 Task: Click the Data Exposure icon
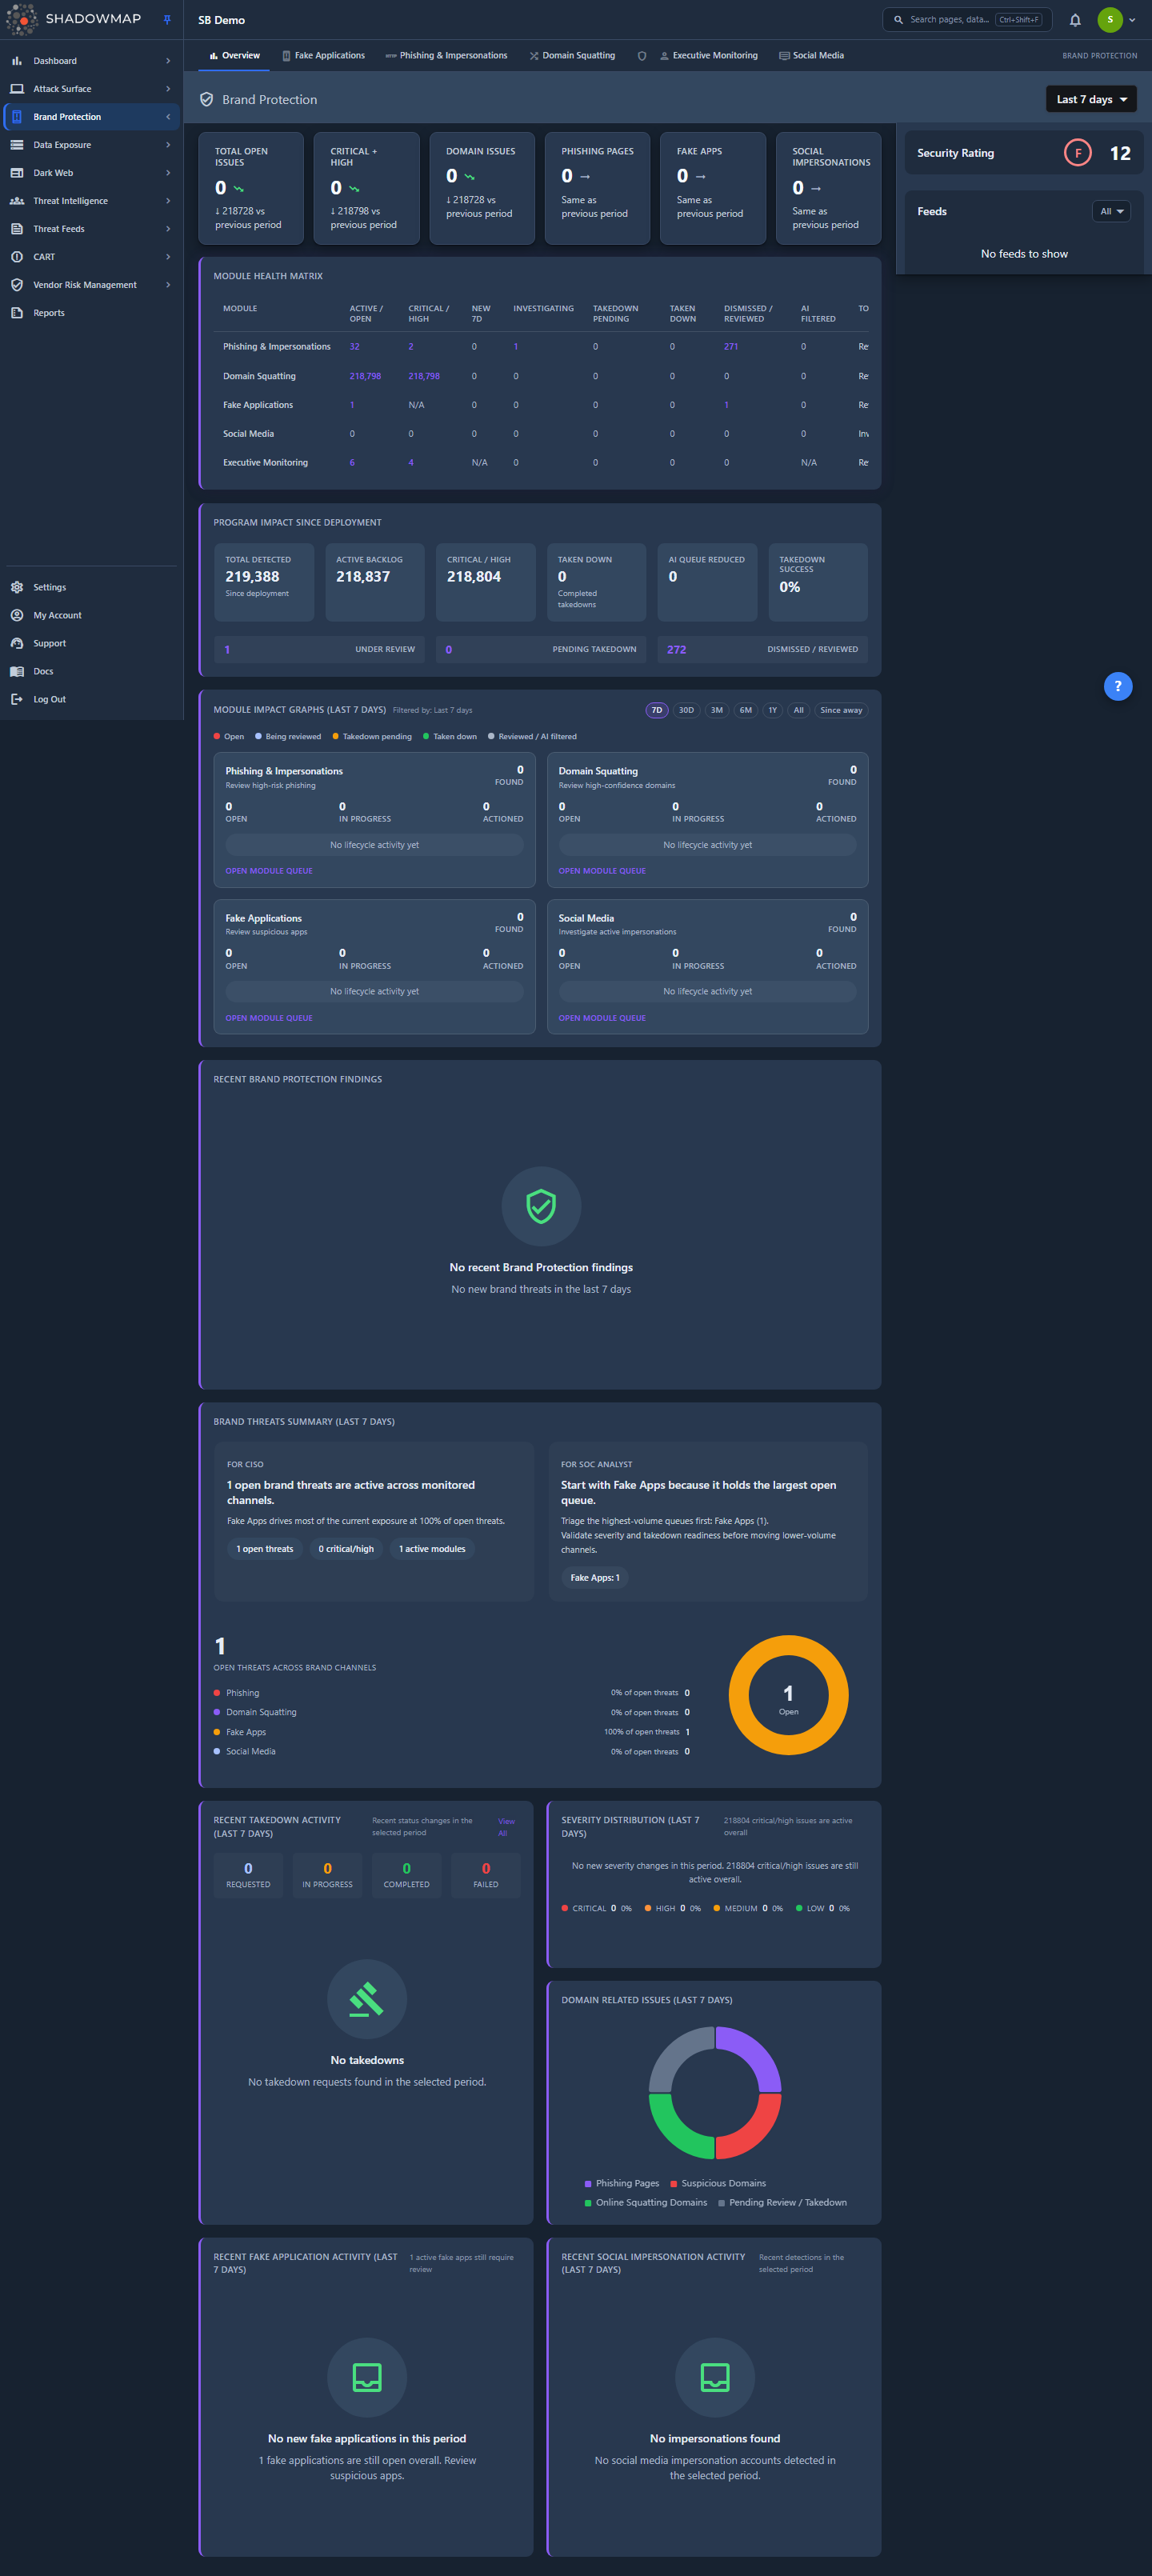click(x=17, y=145)
